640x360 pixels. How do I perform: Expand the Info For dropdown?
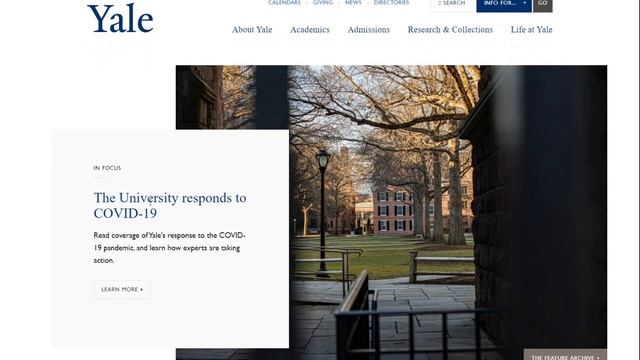504,5
